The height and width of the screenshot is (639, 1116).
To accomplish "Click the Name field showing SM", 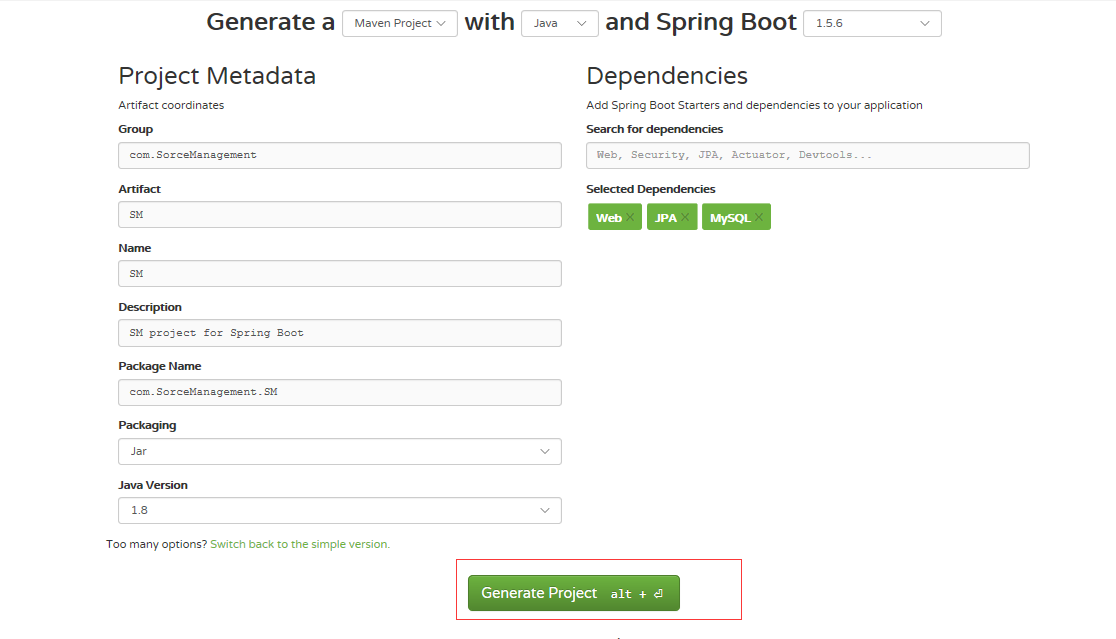I will (340, 273).
